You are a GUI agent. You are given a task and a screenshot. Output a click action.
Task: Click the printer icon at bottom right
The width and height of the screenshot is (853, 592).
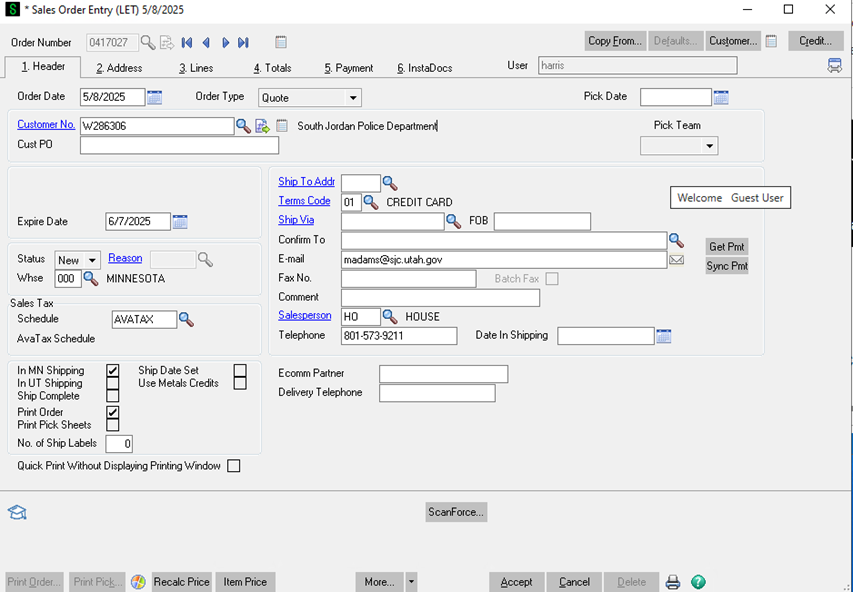(x=674, y=582)
